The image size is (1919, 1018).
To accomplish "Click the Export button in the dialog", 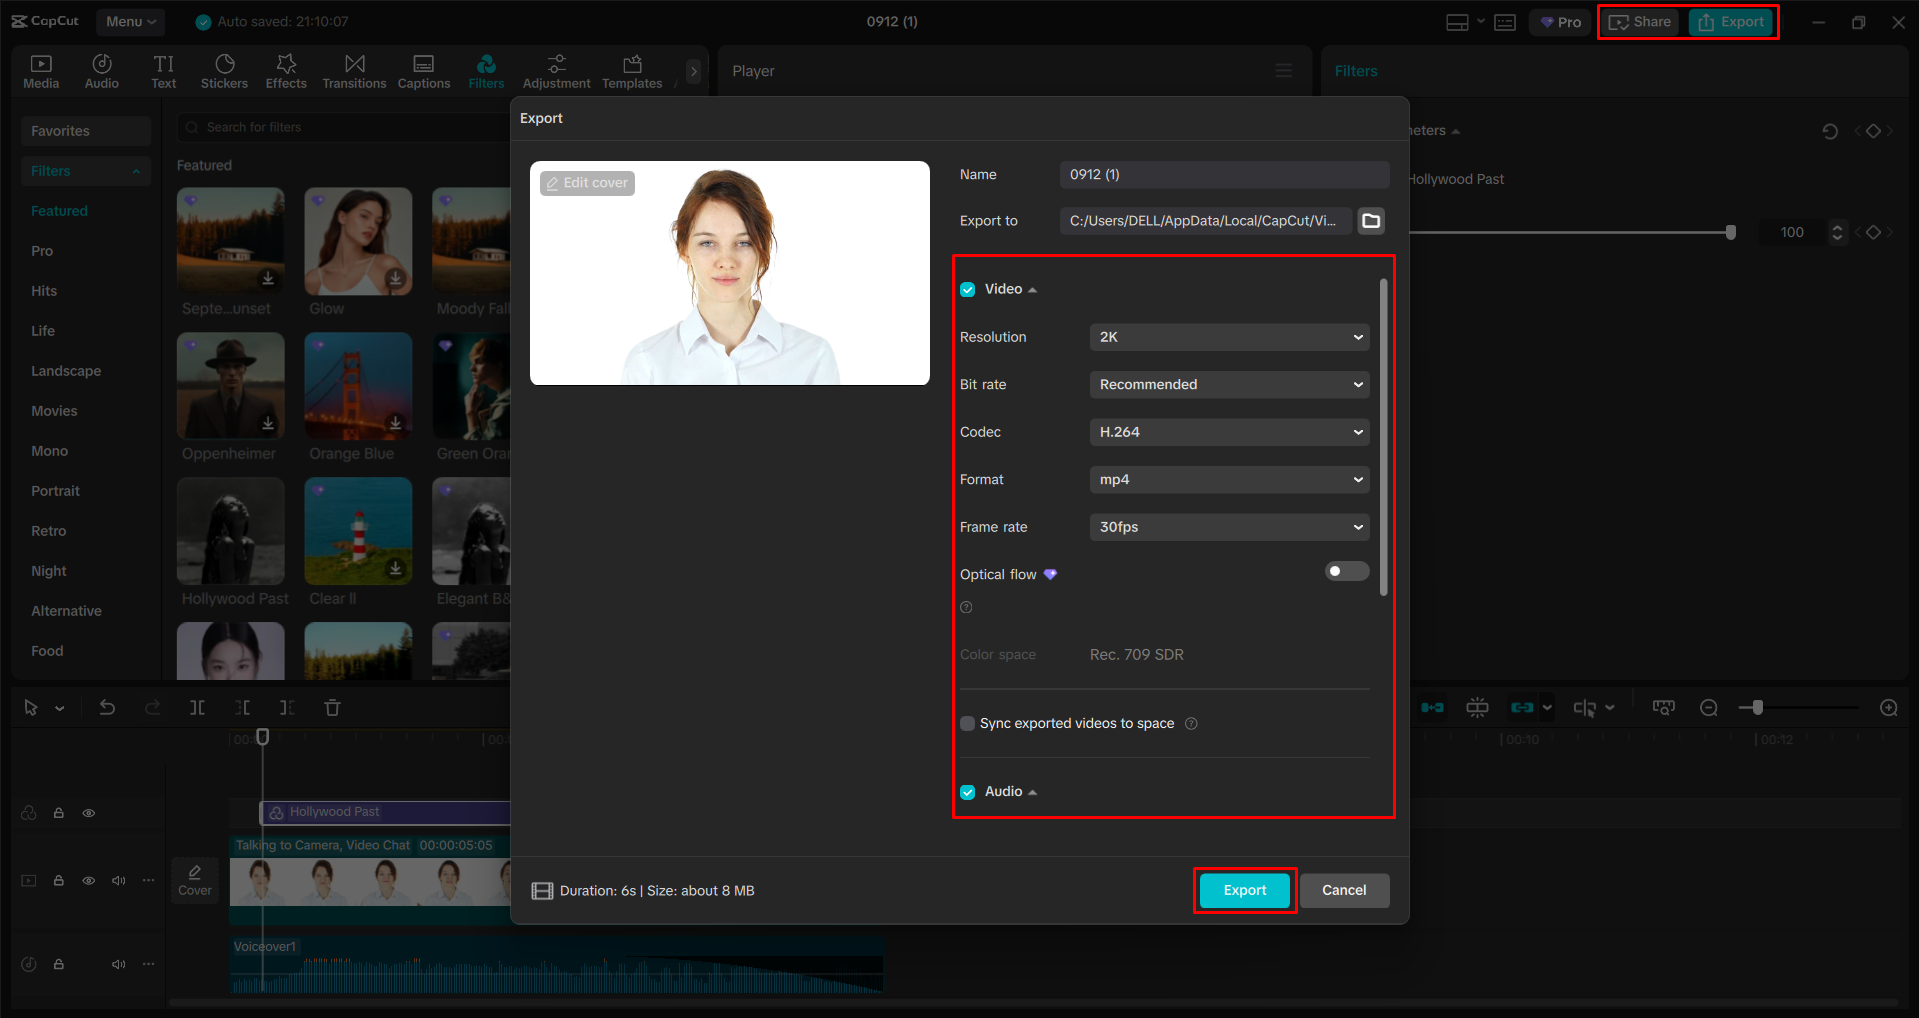I will click(x=1243, y=890).
